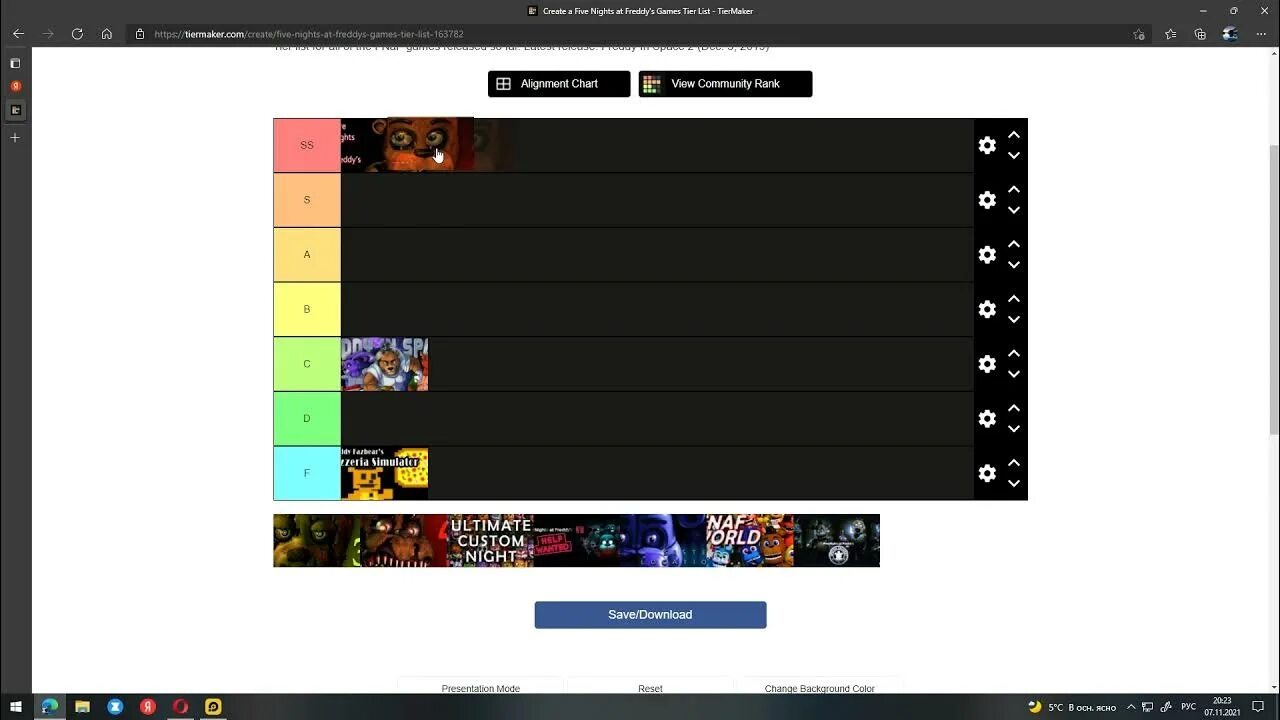
Task: Pick the Help Wanted thumbnail
Action: 576,541
